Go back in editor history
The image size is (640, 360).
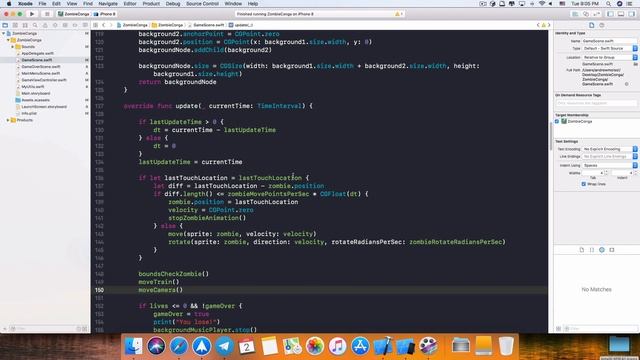[104, 25]
